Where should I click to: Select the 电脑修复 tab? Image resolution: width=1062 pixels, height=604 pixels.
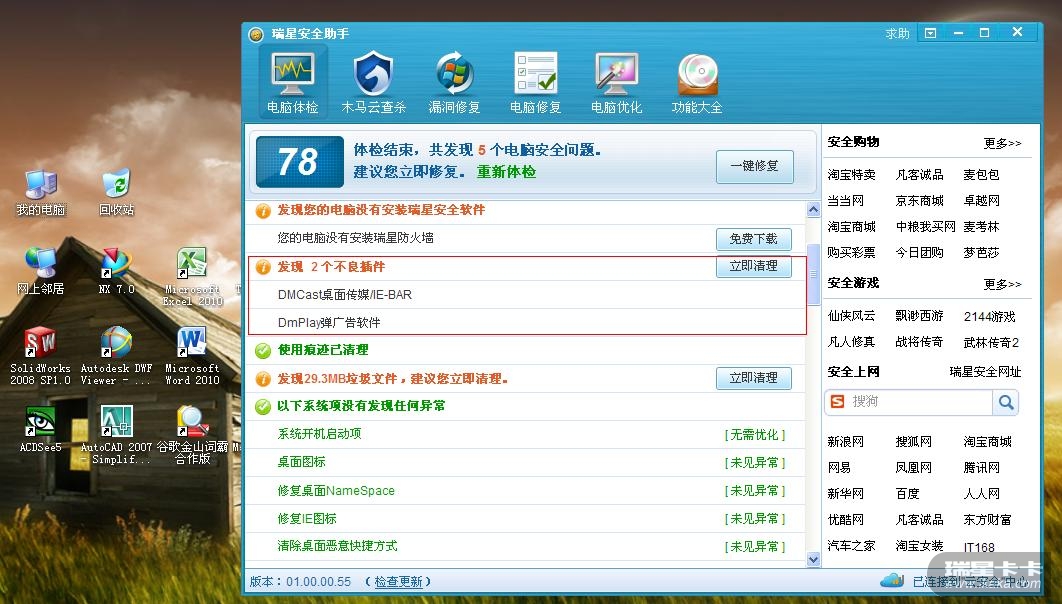coord(535,82)
